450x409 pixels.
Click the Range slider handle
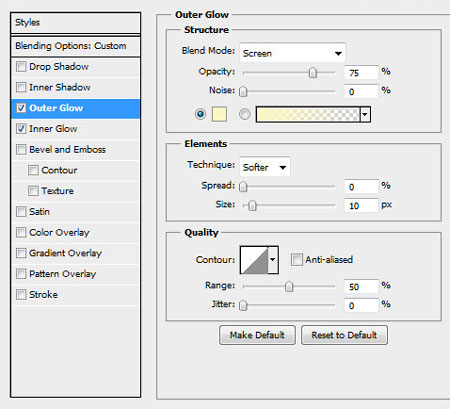coord(289,286)
